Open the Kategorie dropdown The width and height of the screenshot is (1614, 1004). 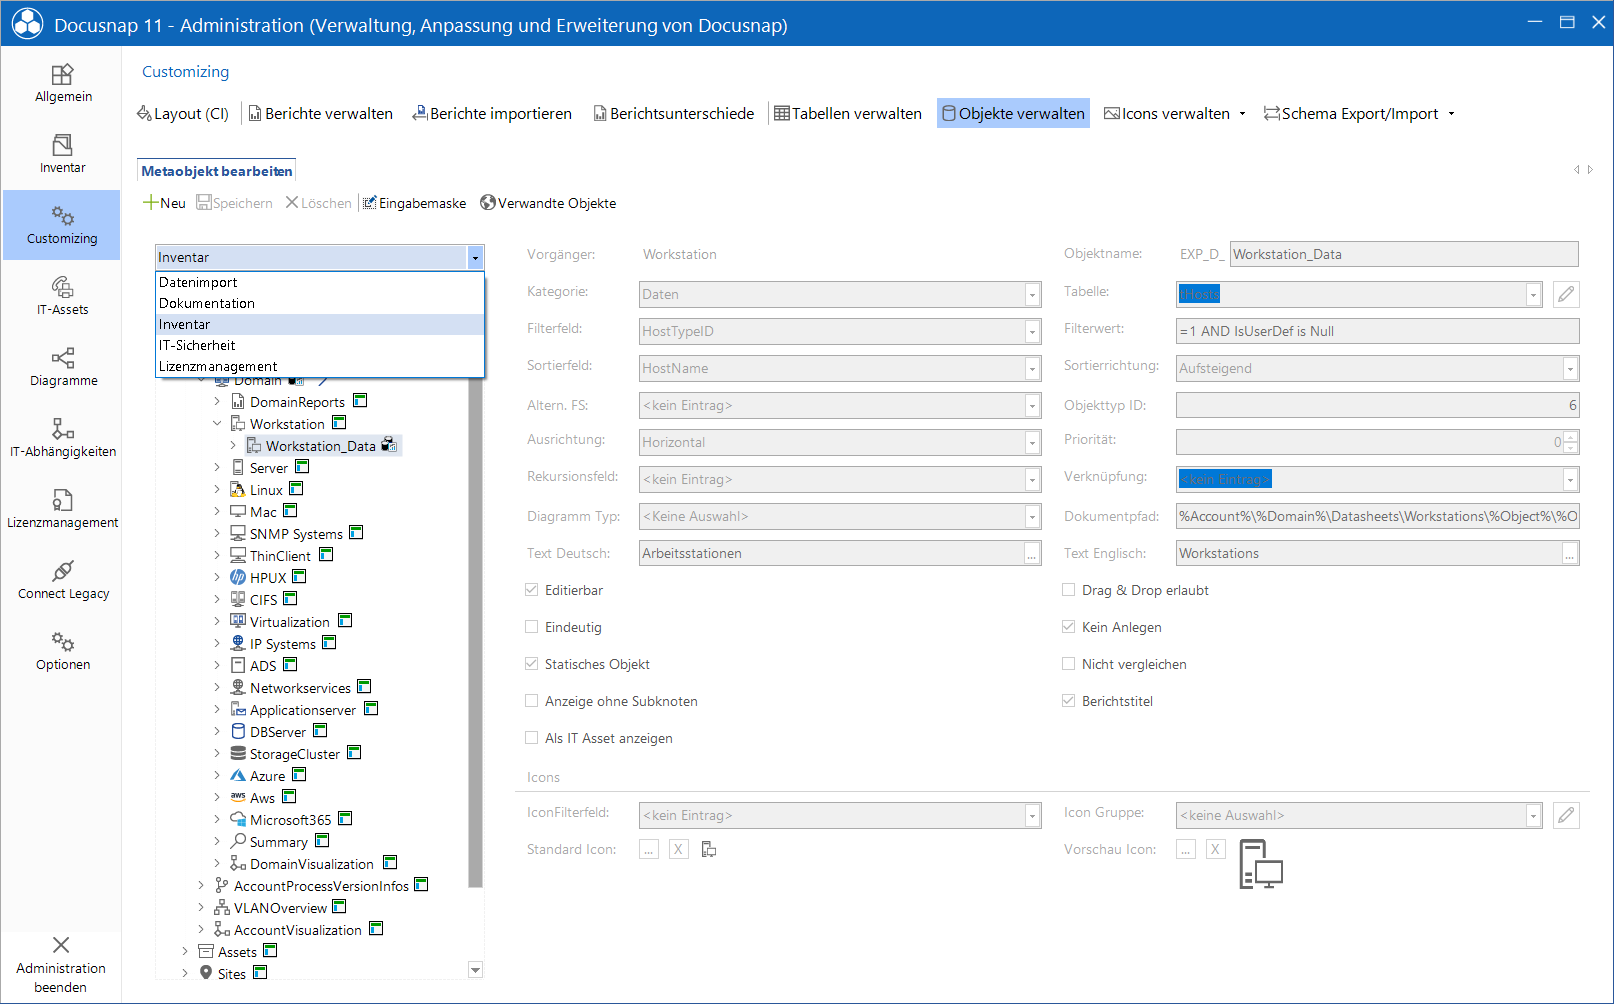[x=1032, y=294]
